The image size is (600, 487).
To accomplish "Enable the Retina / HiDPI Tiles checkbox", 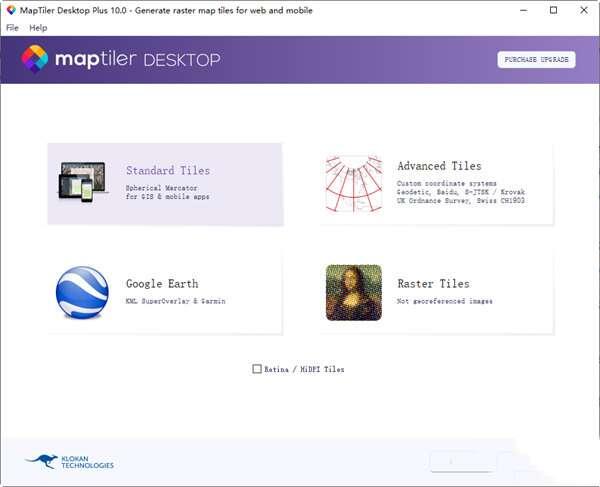I will [257, 369].
